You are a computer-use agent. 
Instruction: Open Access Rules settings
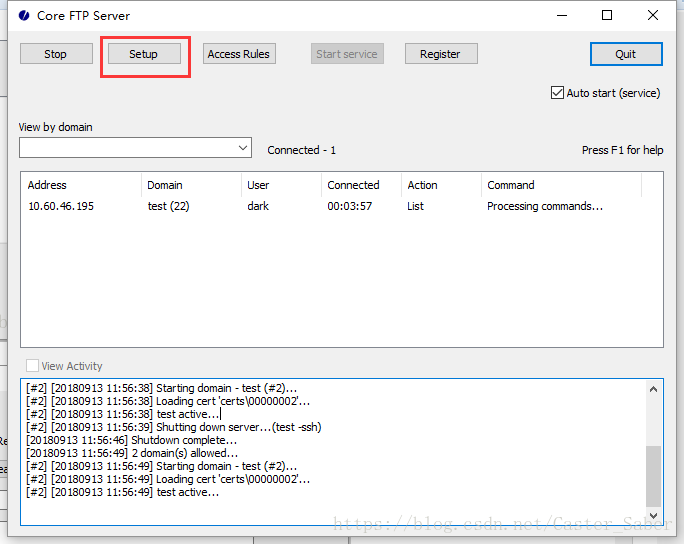(239, 54)
